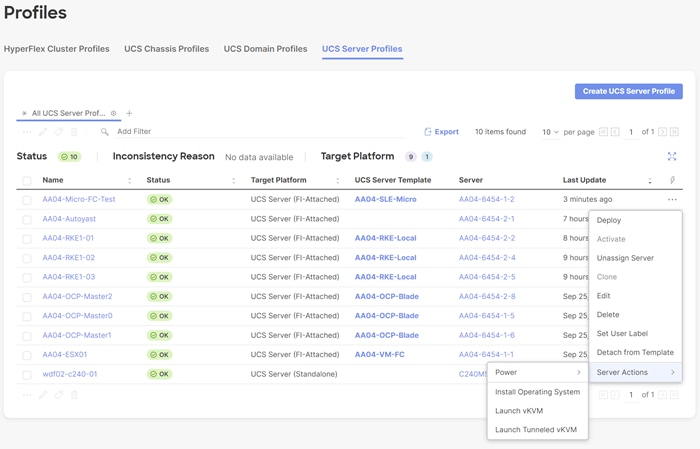
Task: Click Last Update column sort handle icon
Action: tap(650, 180)
